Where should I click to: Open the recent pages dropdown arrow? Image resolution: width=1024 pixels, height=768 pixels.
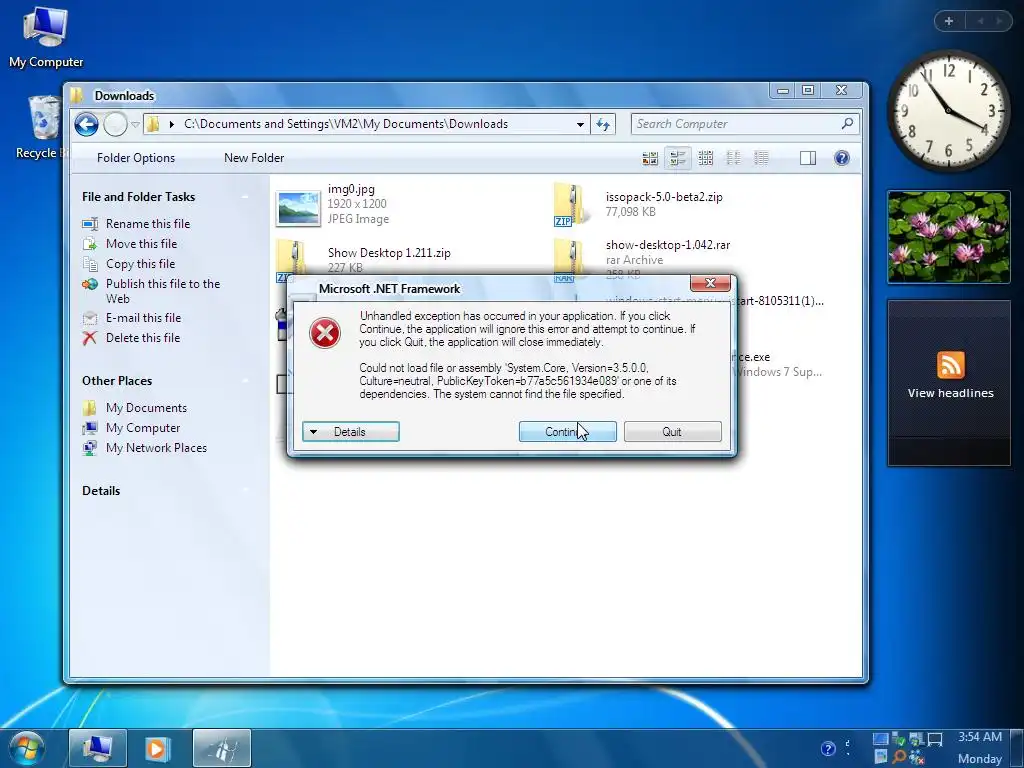pyautogui.click(x=135, y=124)
